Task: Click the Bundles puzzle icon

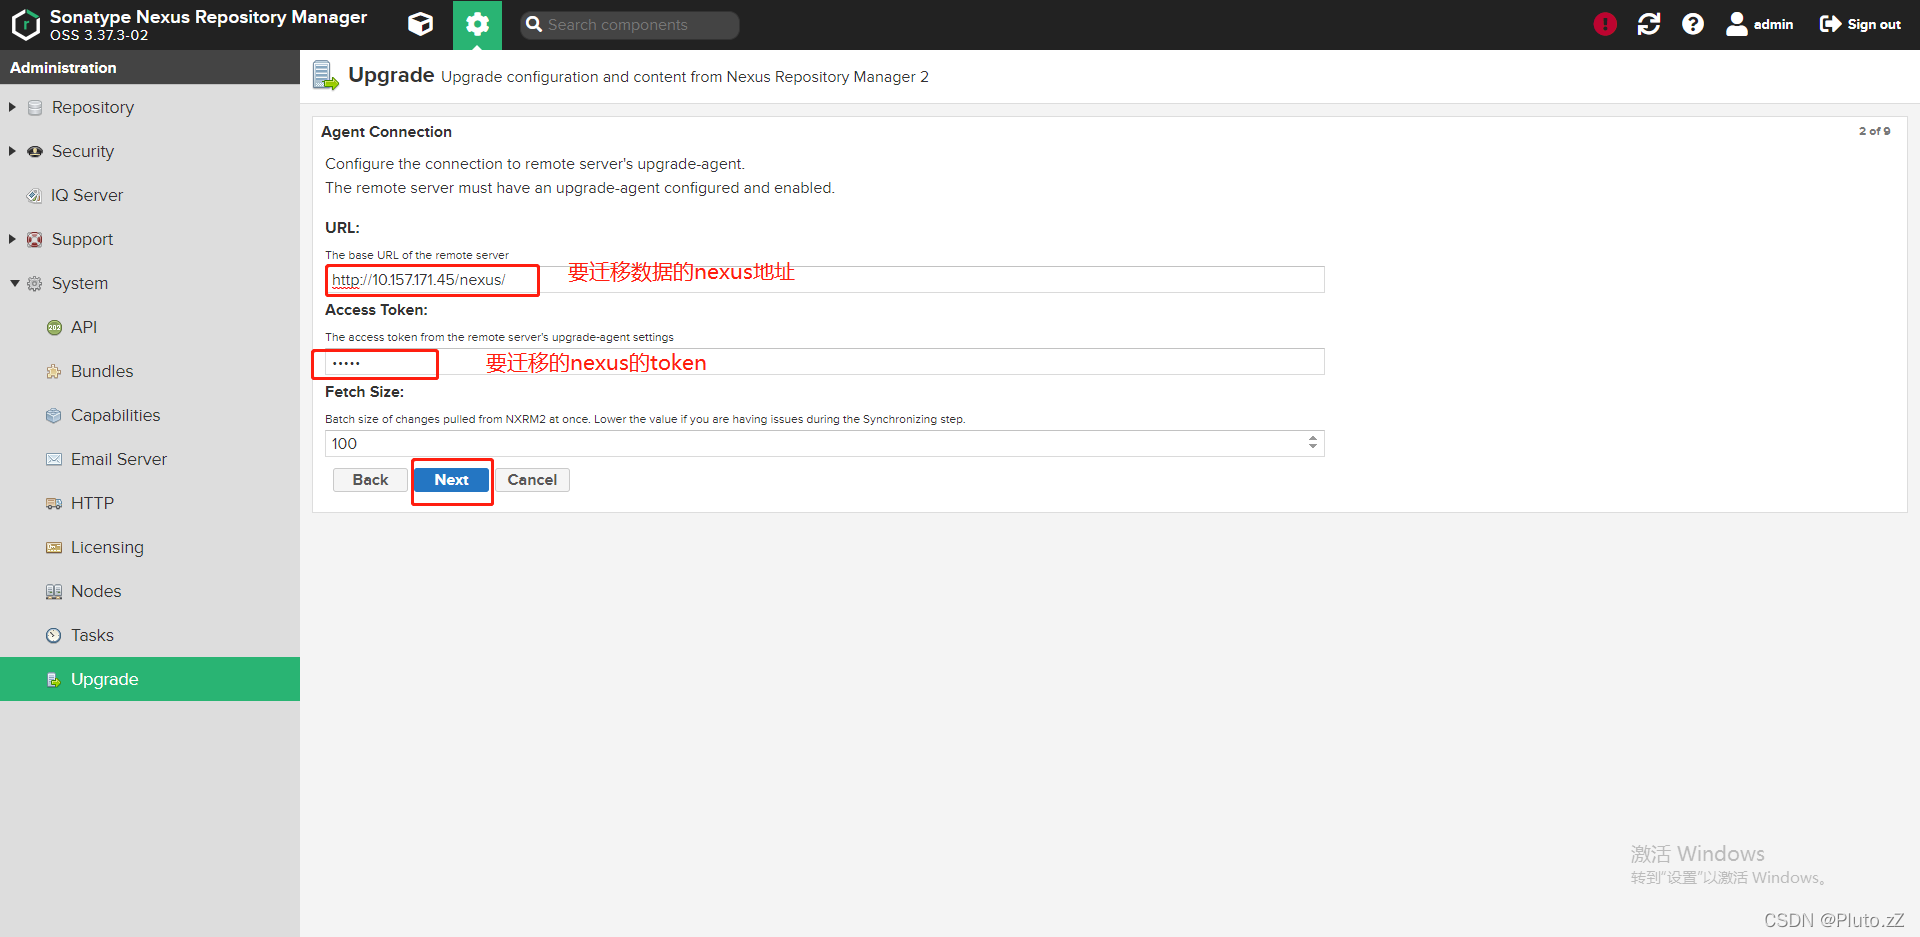Action: pyautogui.click(x=54, y=371)
